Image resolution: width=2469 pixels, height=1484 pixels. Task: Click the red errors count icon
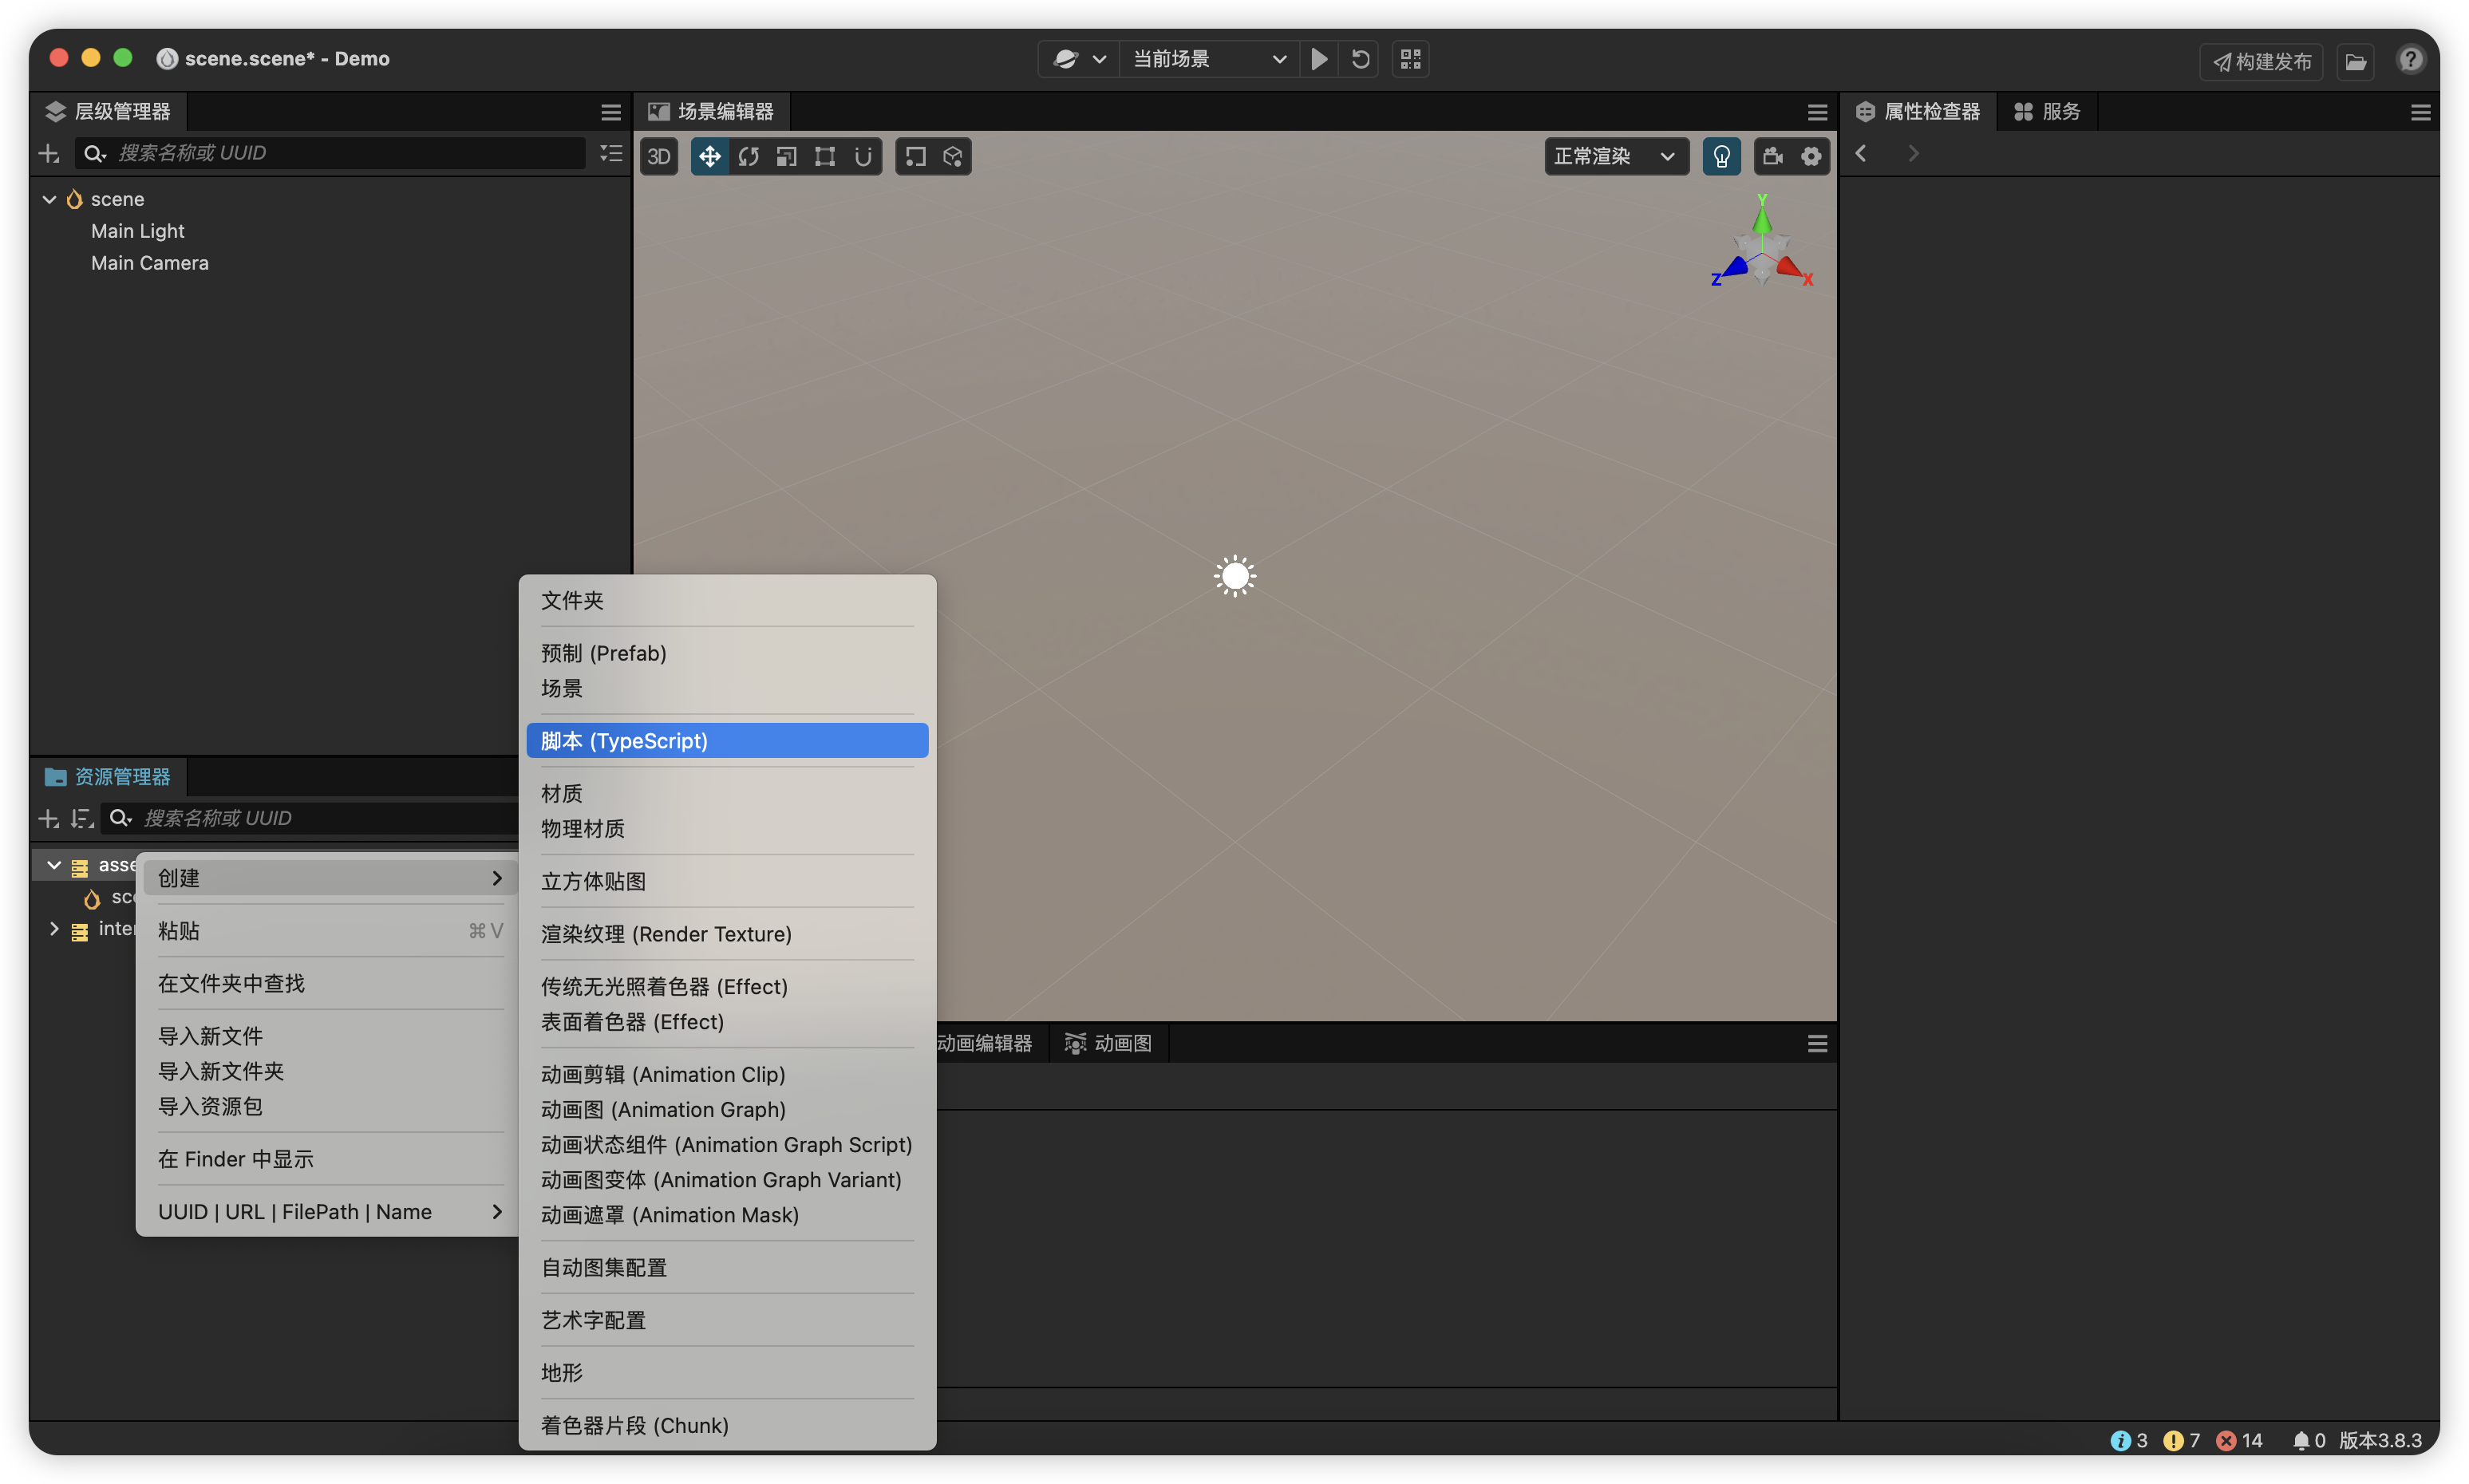(2226, 1440)
